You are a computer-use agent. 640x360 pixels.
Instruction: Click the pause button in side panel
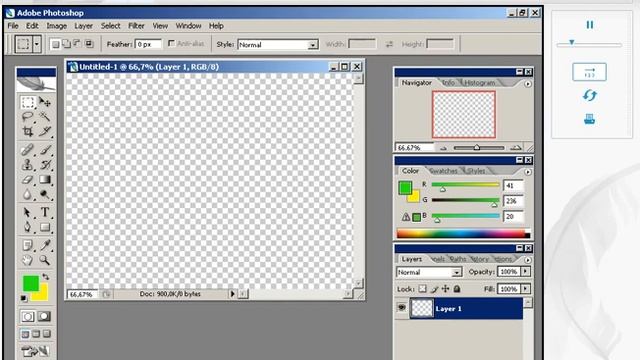590,25
